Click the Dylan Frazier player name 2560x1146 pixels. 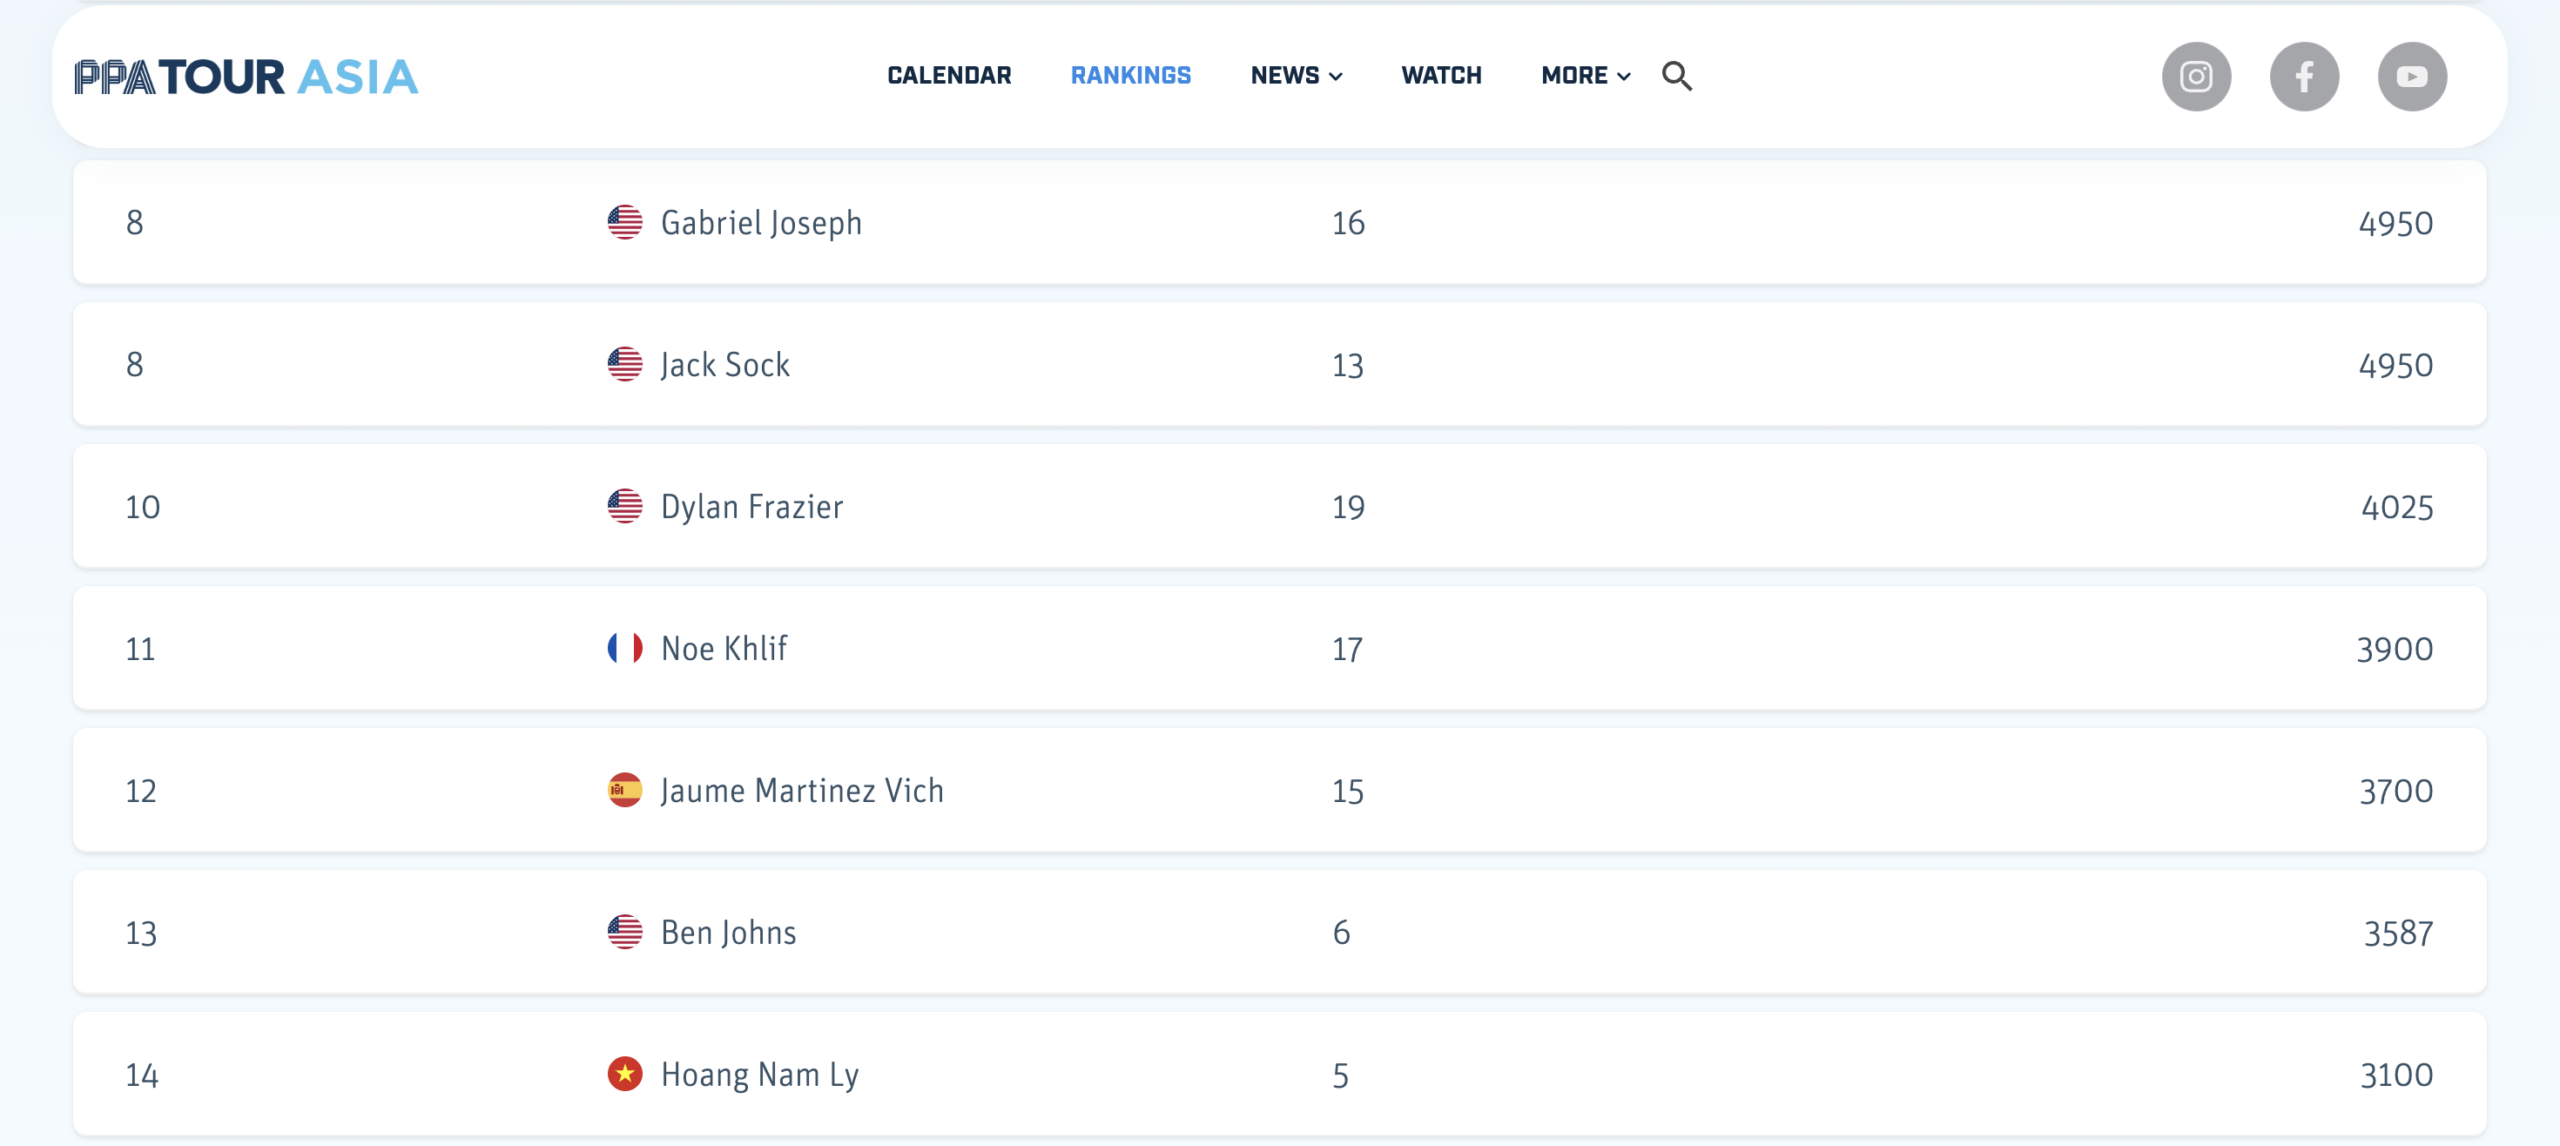(x=752, y=507)
